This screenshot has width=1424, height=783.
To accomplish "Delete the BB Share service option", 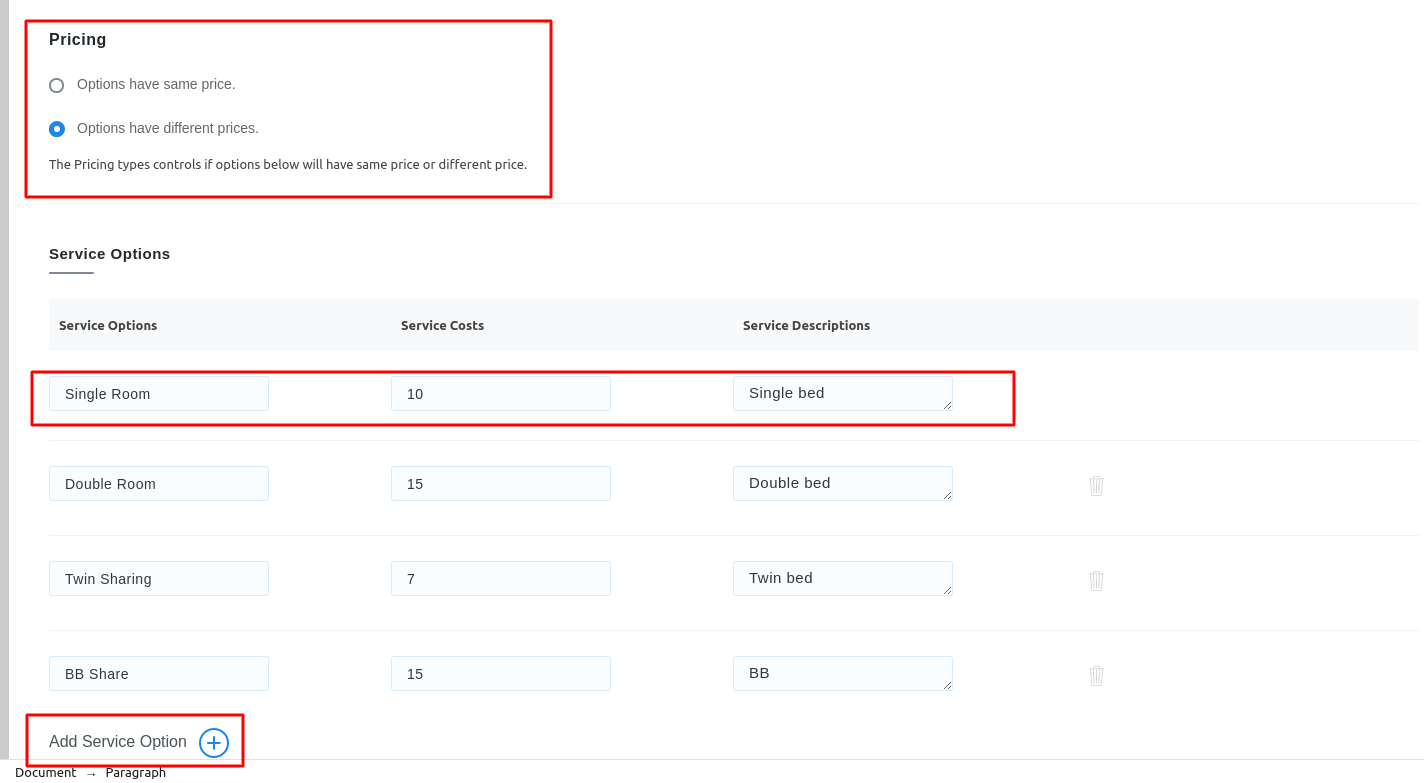I will point(1096,675).
